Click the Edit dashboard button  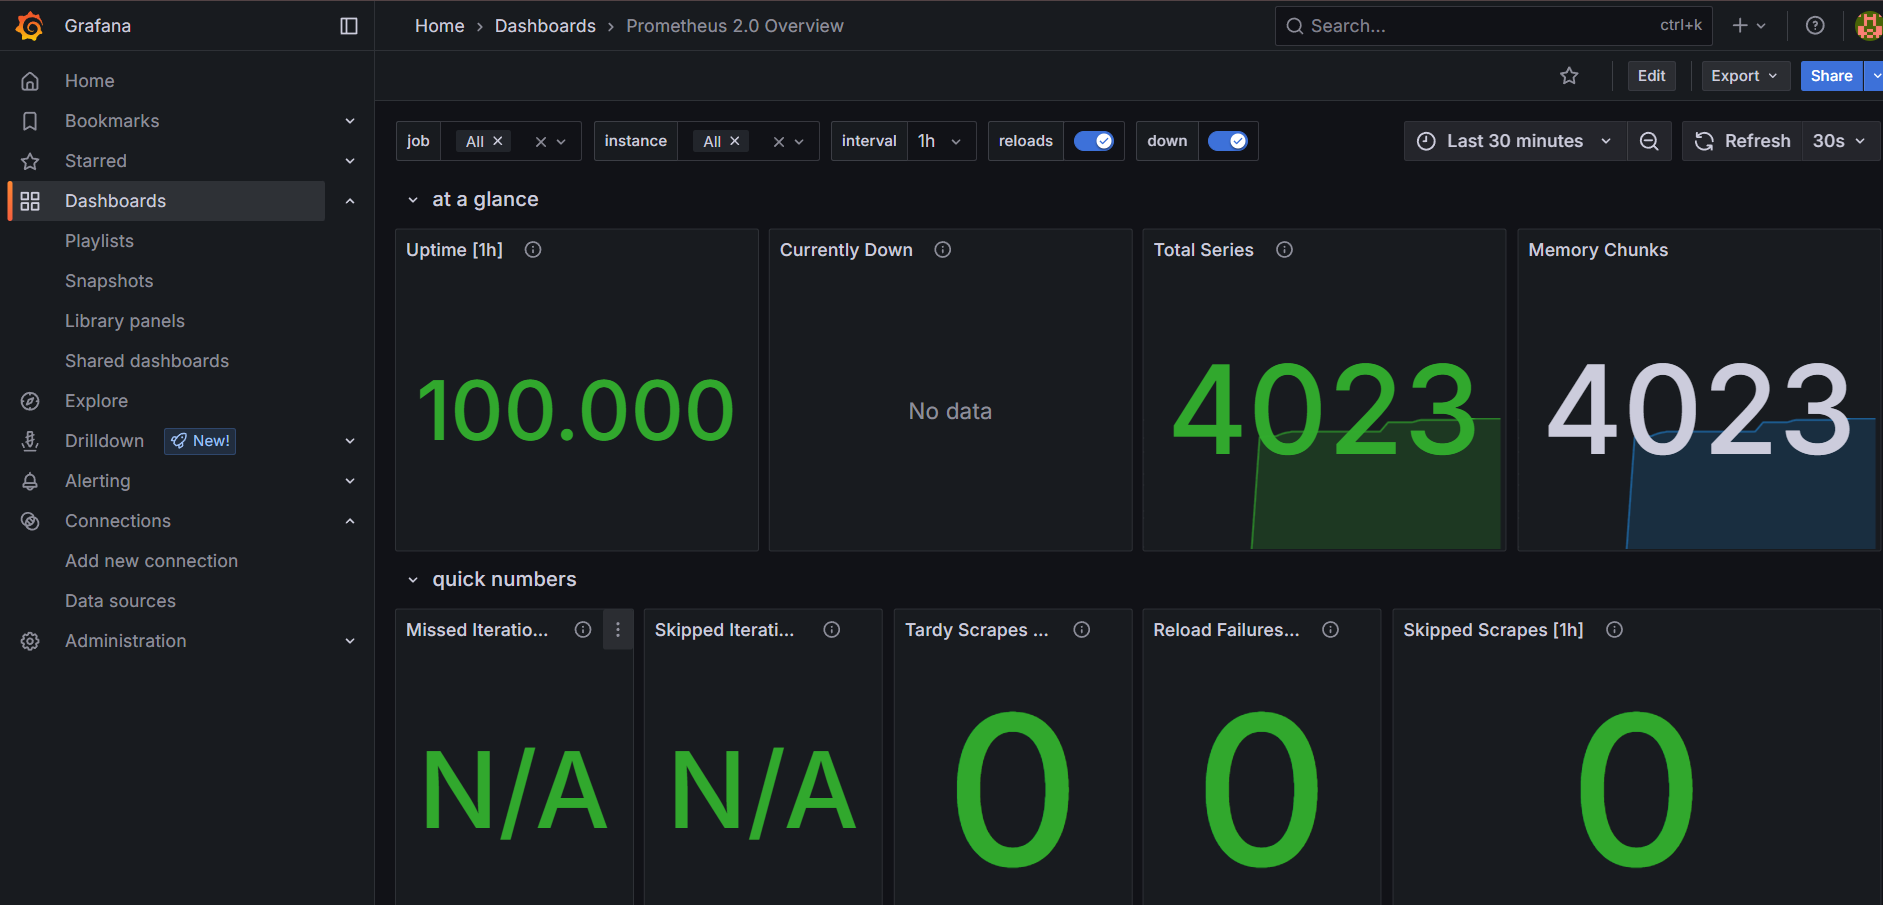click(x=1652, y=76)
